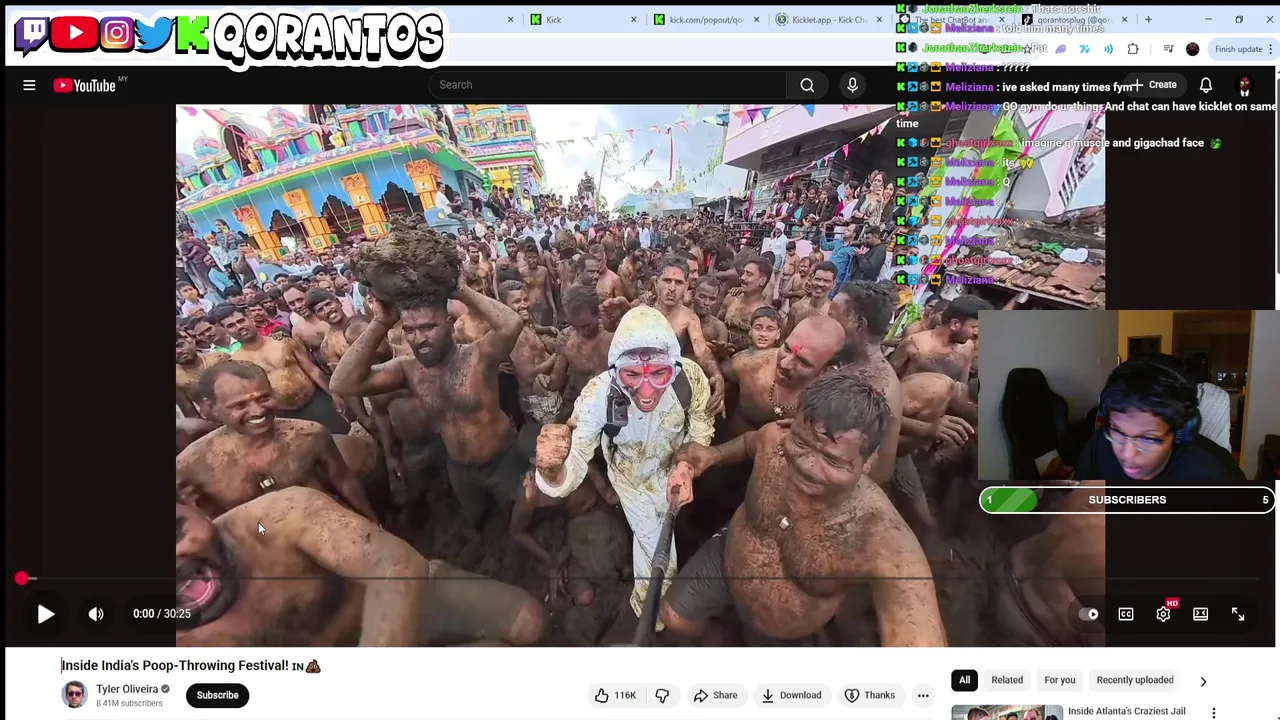Open a new browser tab
This screenshot has width=1280, height=720.
(x=1148, y=20)
